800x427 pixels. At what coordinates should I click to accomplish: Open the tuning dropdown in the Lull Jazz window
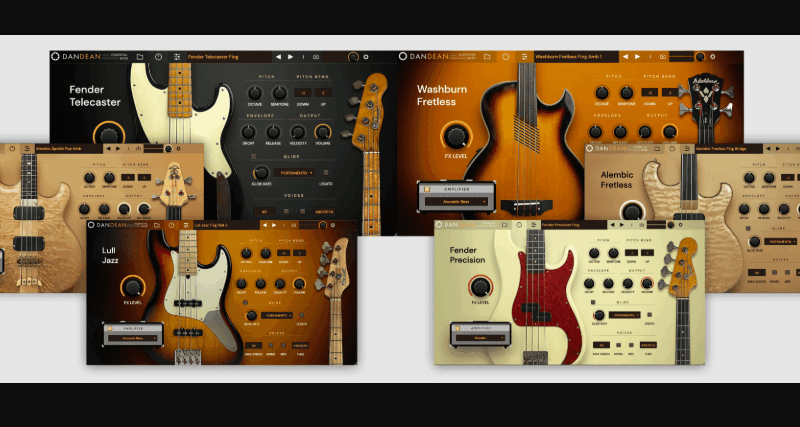click(x=300, y=345)
